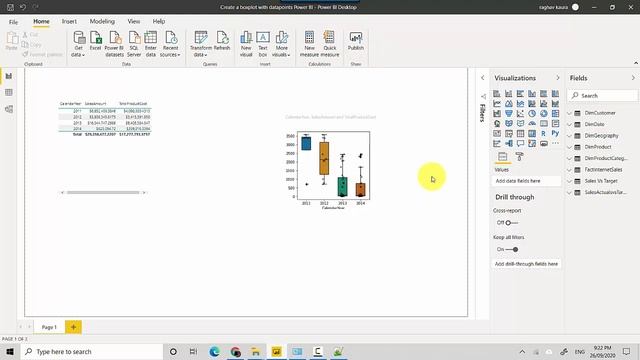Select the Matrix visual
Image resolution: width=640 pixels, height=360 pixels.
point(532,133)
